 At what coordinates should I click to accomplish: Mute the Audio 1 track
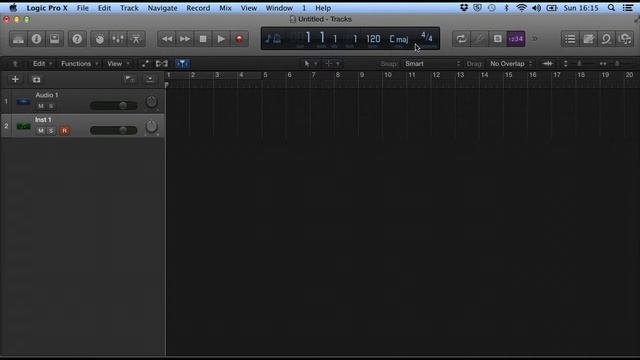tap(41, 106)
